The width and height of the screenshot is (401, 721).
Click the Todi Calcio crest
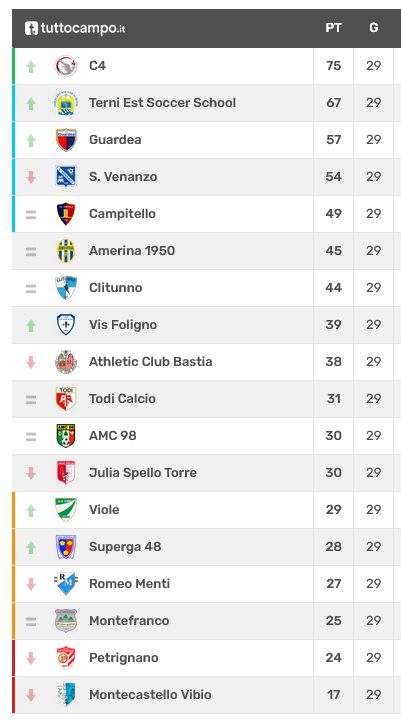click(66, 399)
